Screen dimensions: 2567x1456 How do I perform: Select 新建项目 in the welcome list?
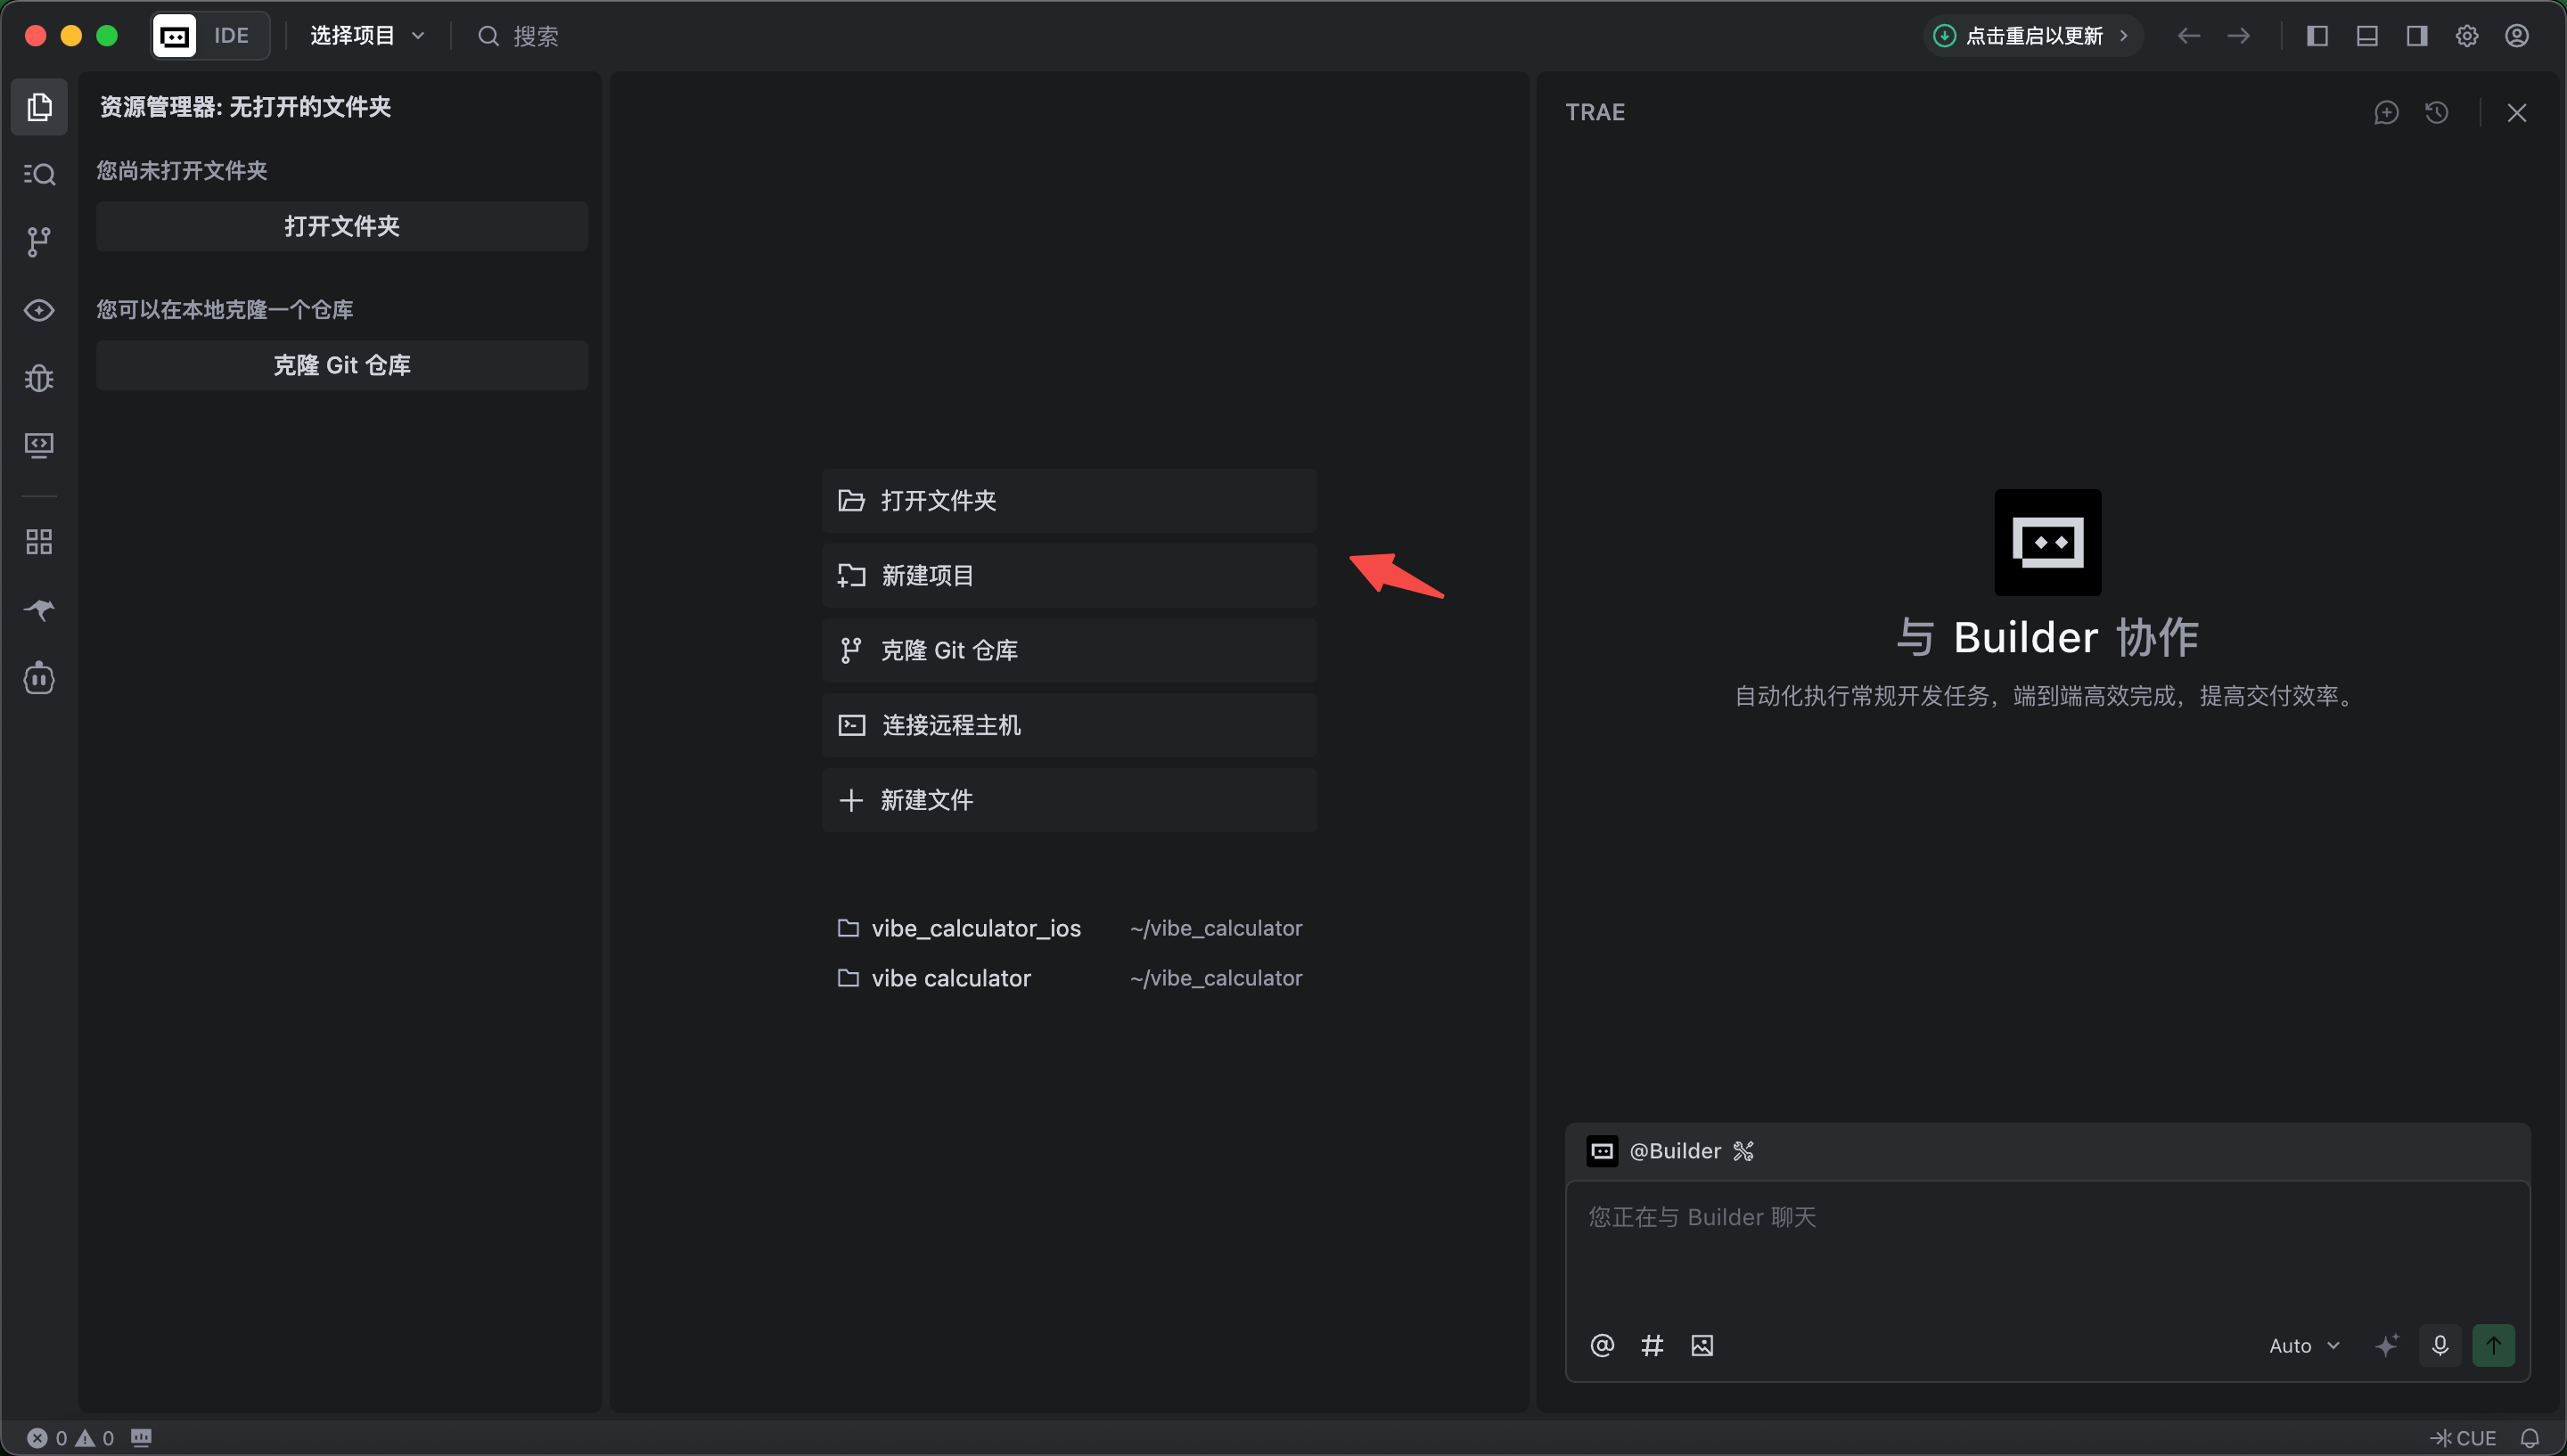(1069, 575)
